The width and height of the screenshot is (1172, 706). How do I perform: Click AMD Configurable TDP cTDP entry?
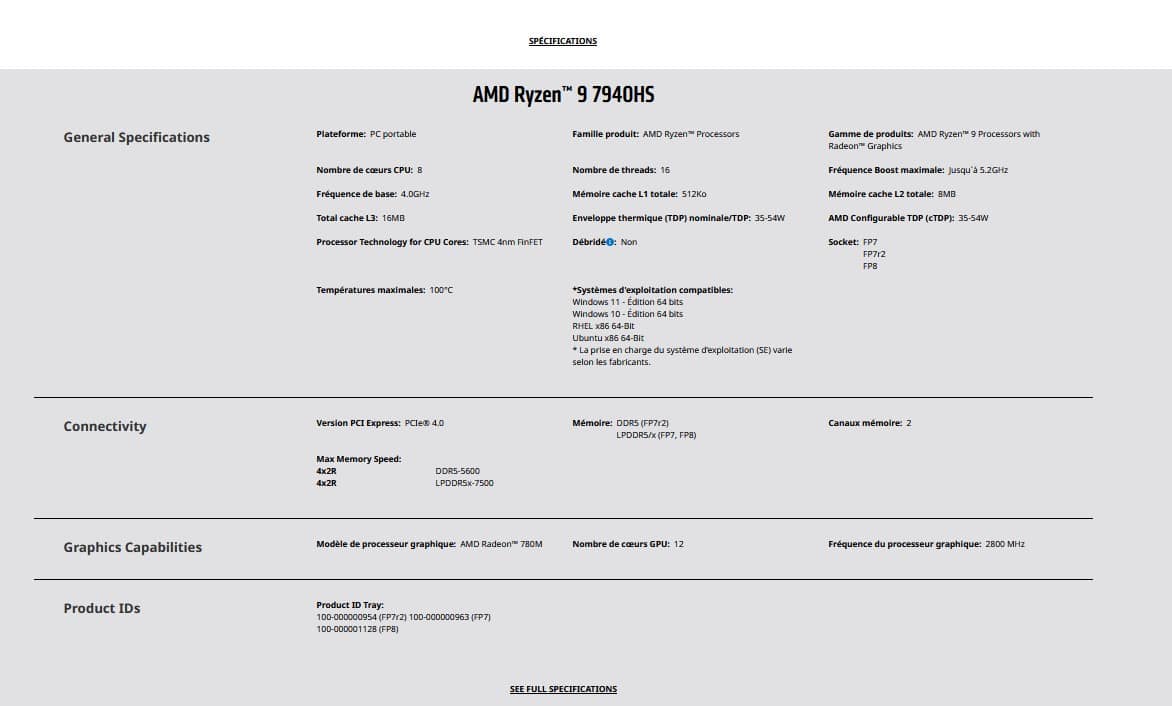click(908, 218)
